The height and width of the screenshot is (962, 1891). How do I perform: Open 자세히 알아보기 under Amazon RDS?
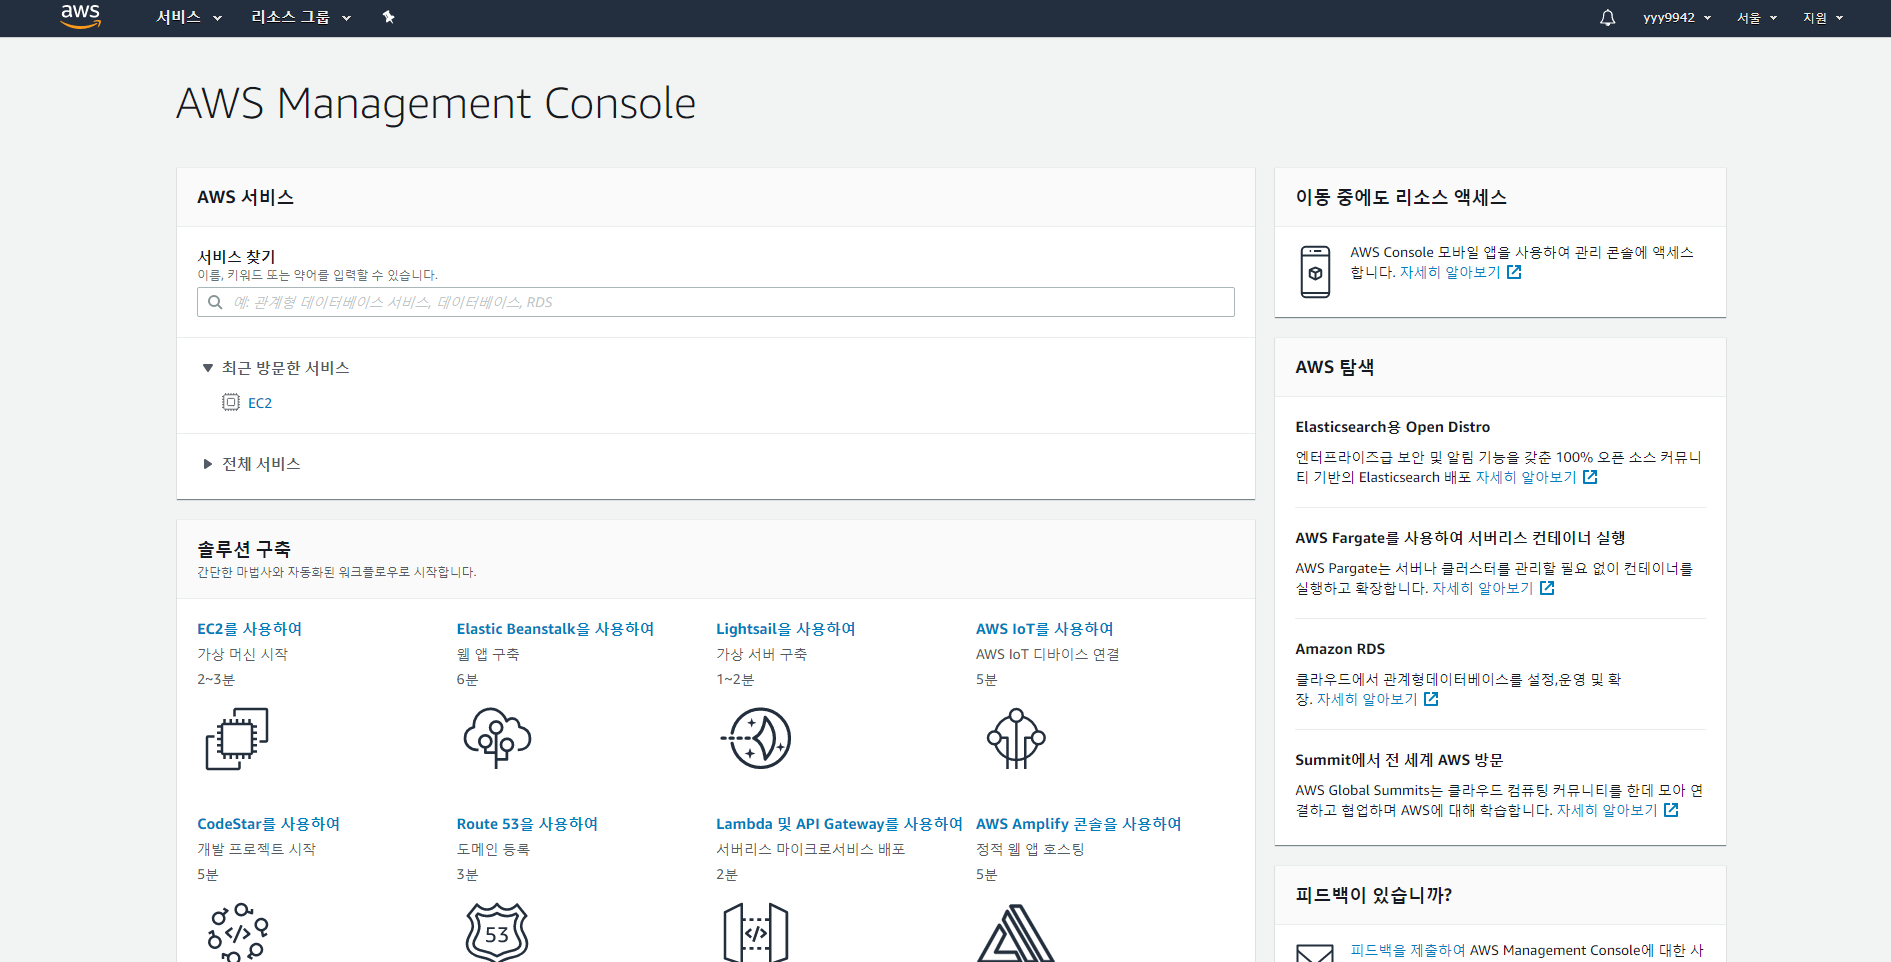[x=1367, y=699]
